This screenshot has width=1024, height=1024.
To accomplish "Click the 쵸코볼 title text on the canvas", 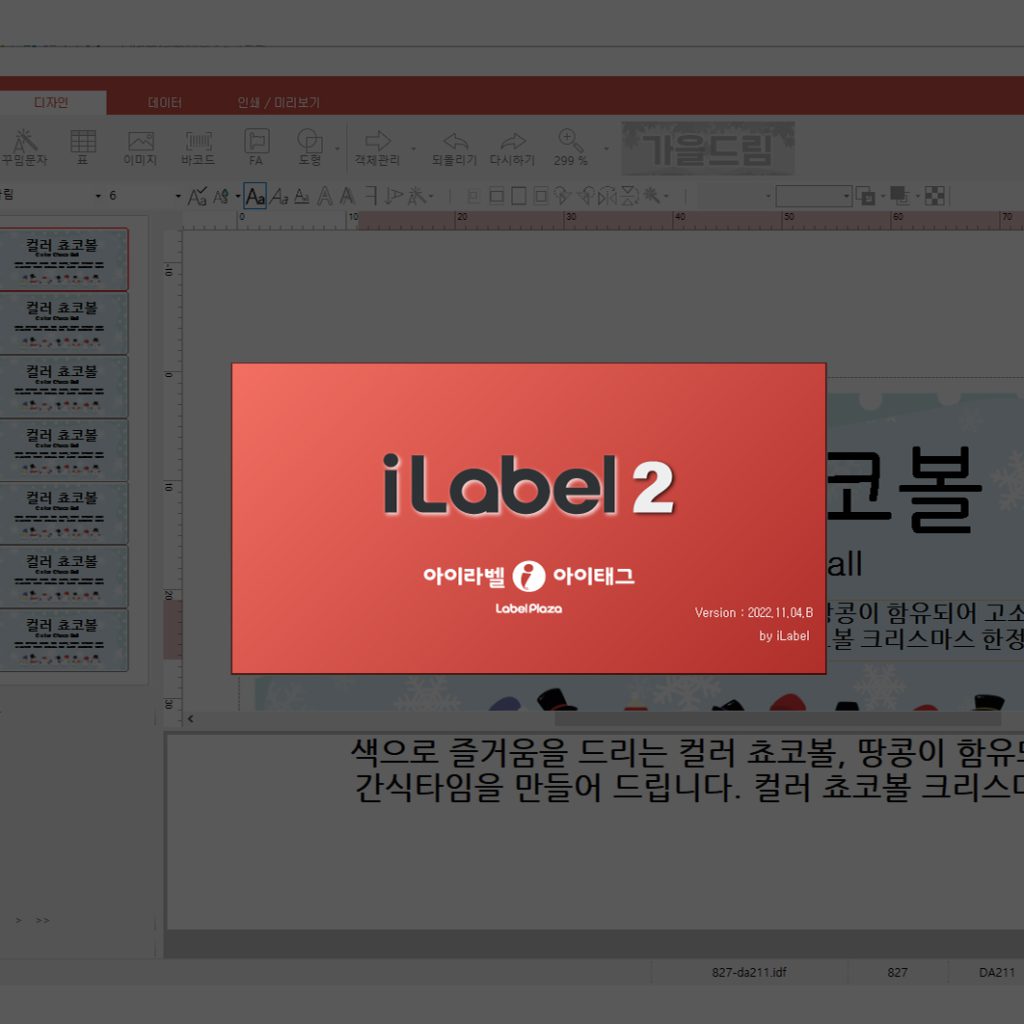I will [904, 488].
